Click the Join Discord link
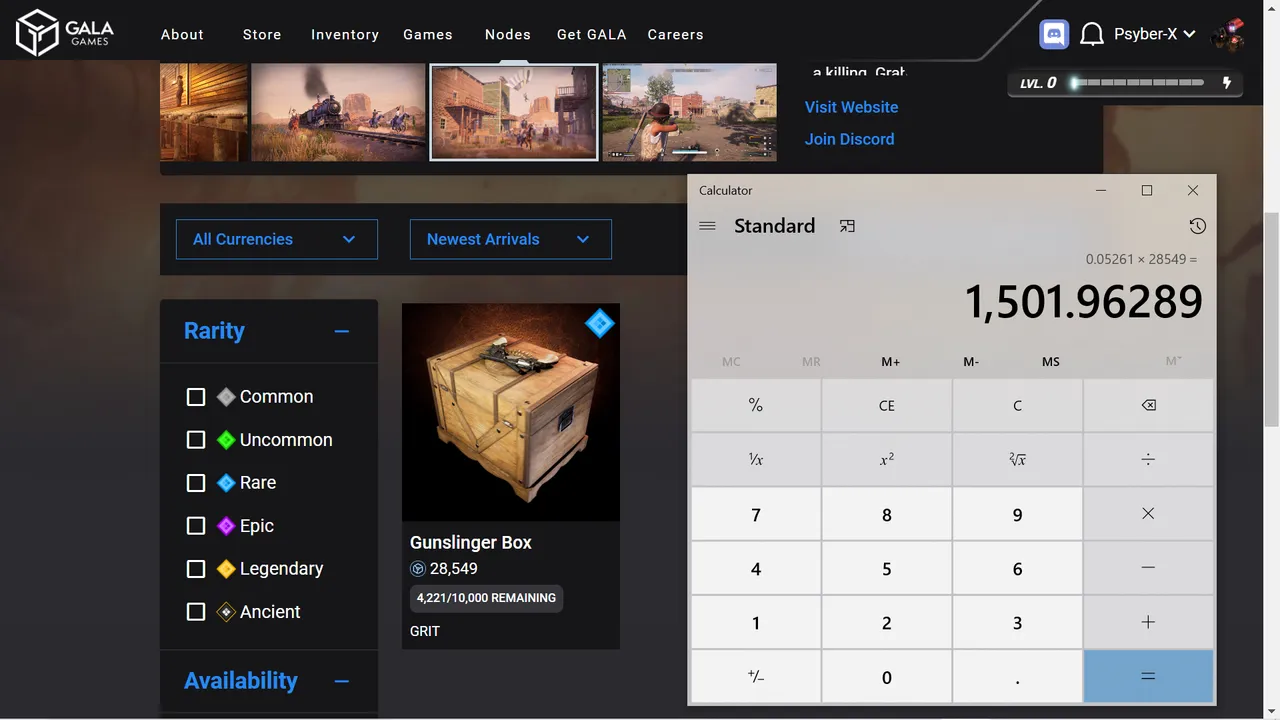This screenshot has height=720, width=1280. pyautogui.click(x=850, y=139)
